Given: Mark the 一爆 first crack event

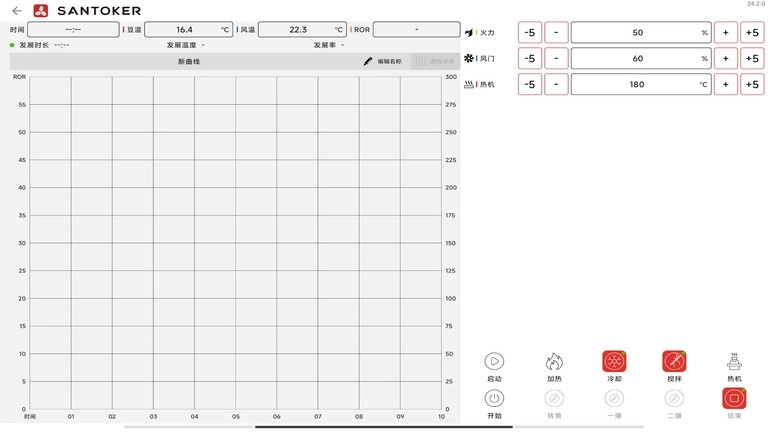Looking at the screenshot, I should click(x=614, y=398).
